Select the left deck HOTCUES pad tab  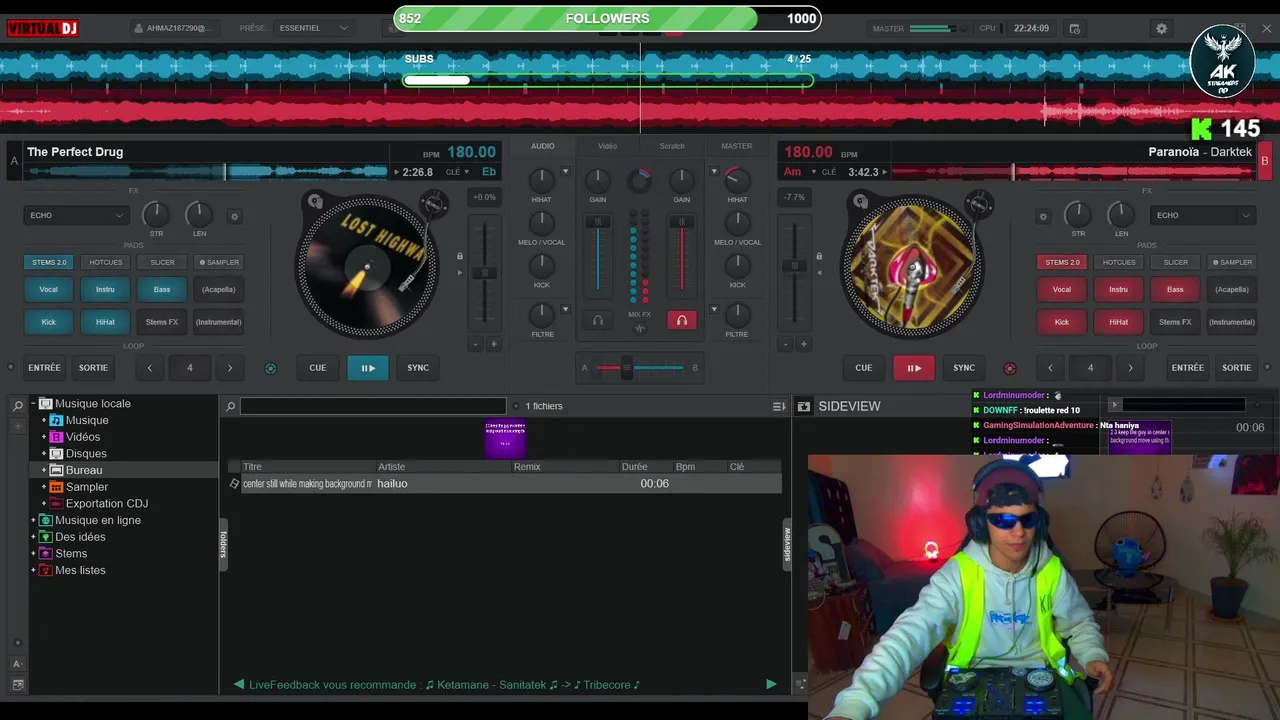click(105, 262)
